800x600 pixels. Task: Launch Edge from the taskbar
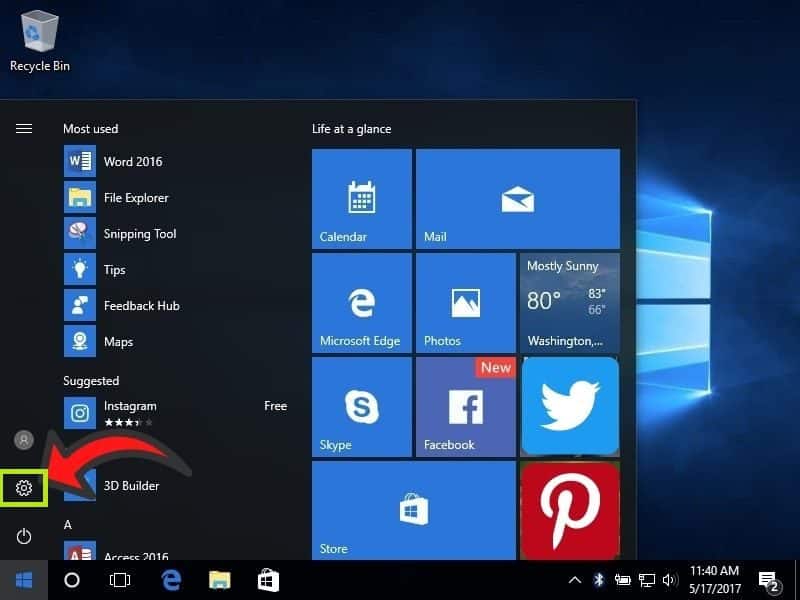(171, 580)
